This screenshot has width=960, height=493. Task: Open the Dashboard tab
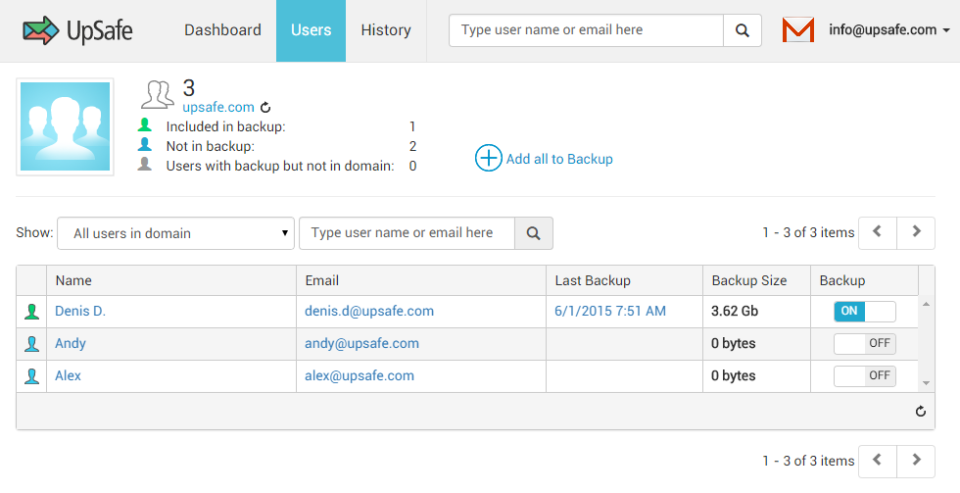(223, 30)
